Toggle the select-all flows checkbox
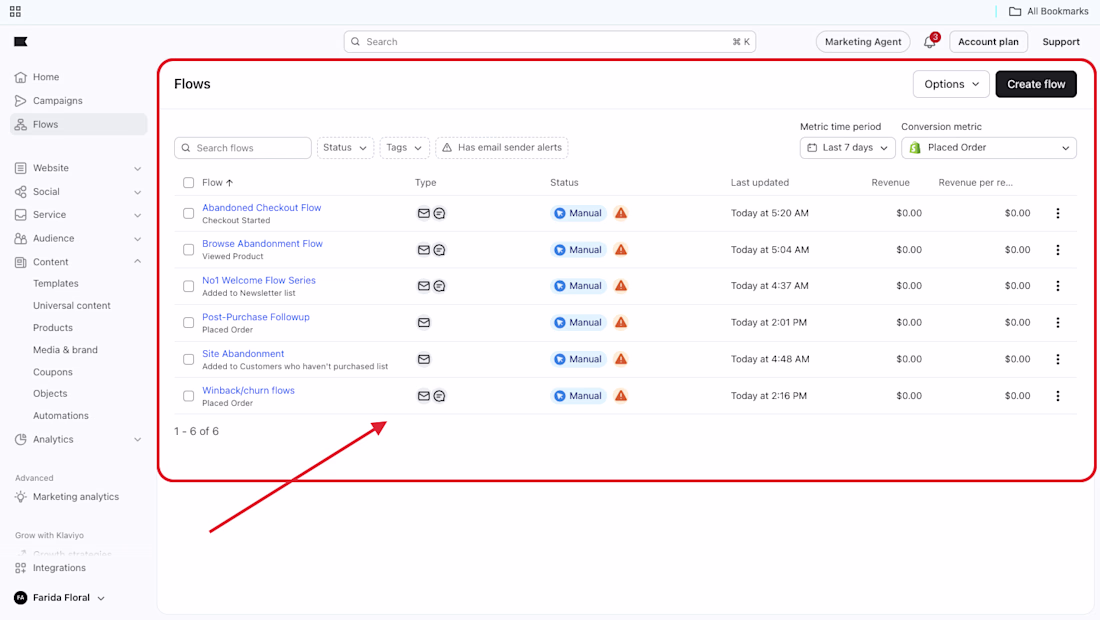1100x620 pixels. [x=189, y=182]
